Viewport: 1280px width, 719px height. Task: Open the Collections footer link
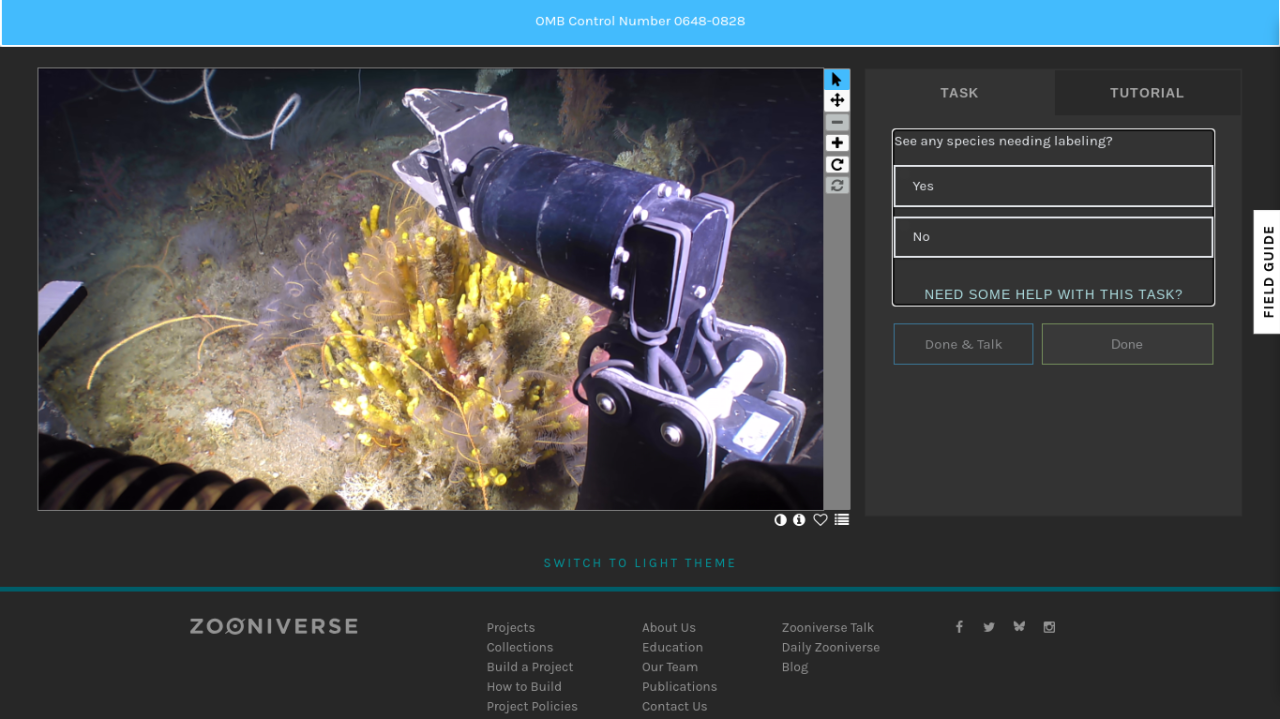(x=520, y=647)
